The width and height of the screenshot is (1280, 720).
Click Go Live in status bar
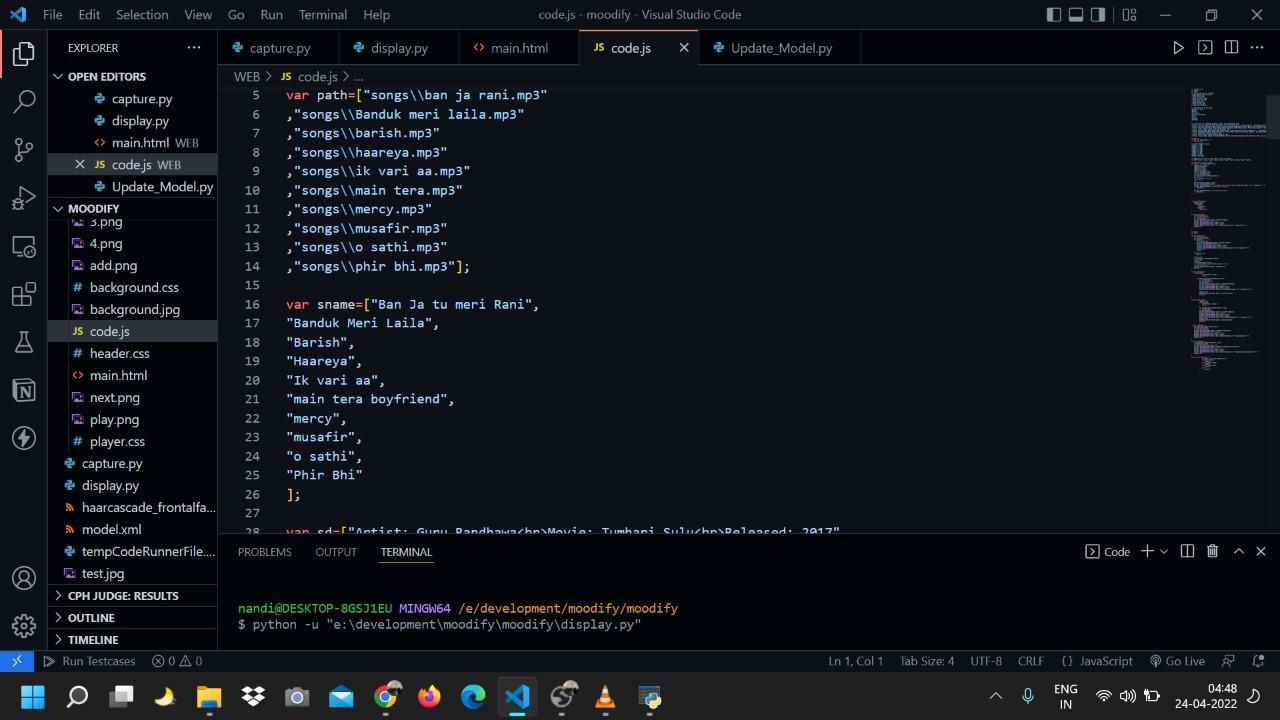click(x=1177, y=661)
